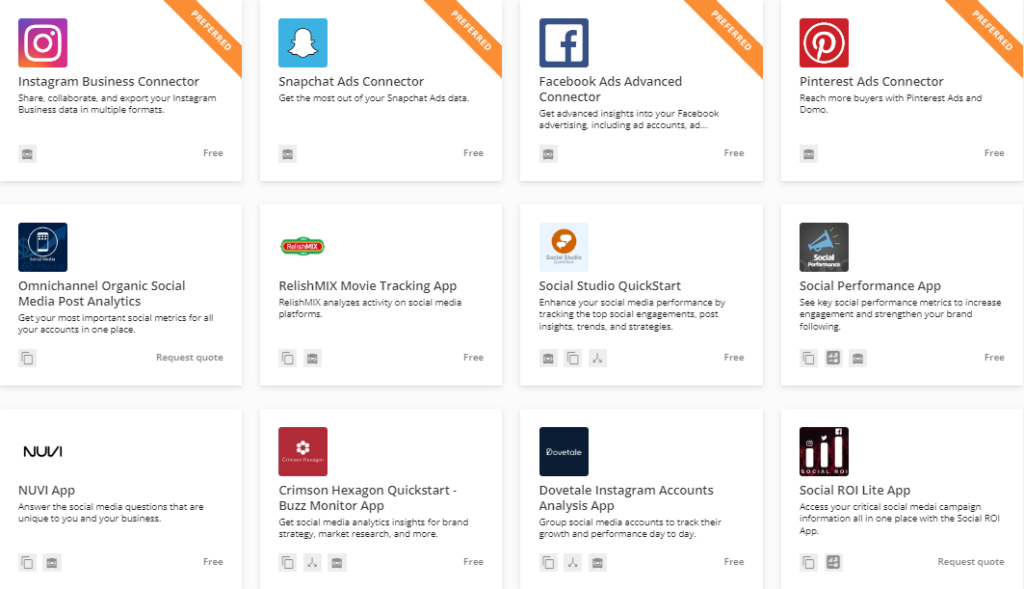
Task: Click the Facebook logo icon
Action: [564, 43]
